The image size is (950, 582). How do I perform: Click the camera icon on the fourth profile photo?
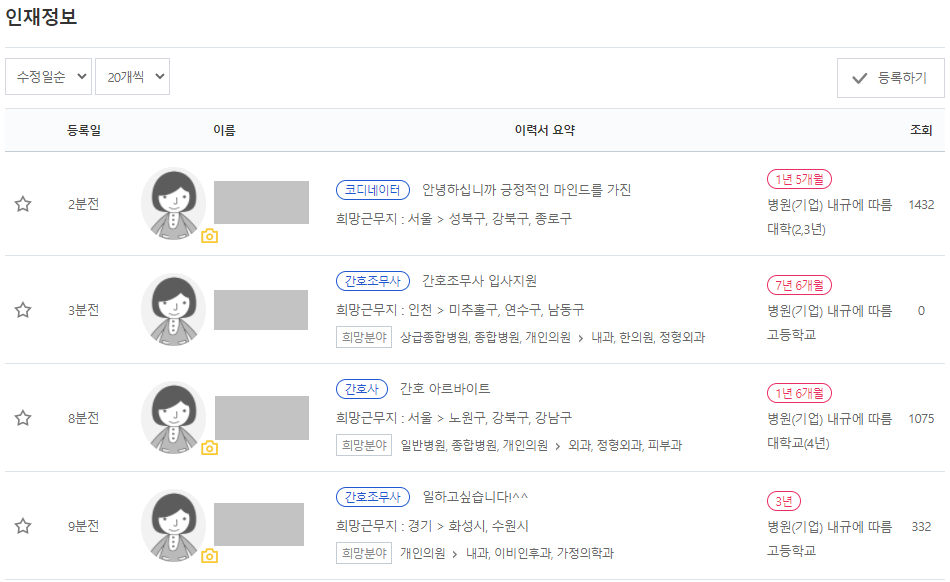coord(209,556)
